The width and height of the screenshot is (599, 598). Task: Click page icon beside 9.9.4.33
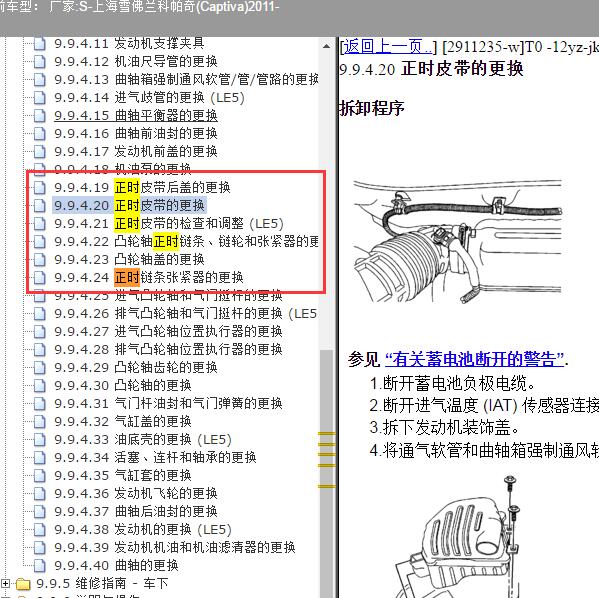point(40,439)
